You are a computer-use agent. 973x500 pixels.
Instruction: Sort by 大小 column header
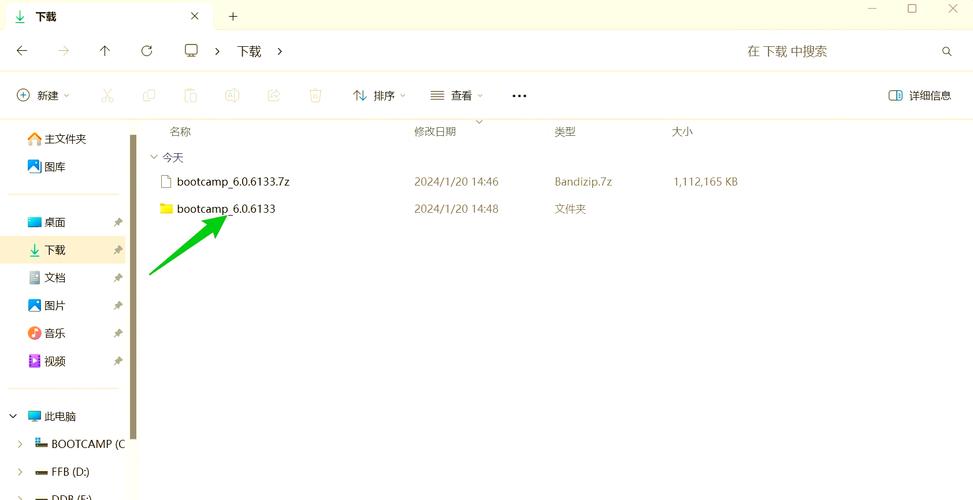(682, 132)
